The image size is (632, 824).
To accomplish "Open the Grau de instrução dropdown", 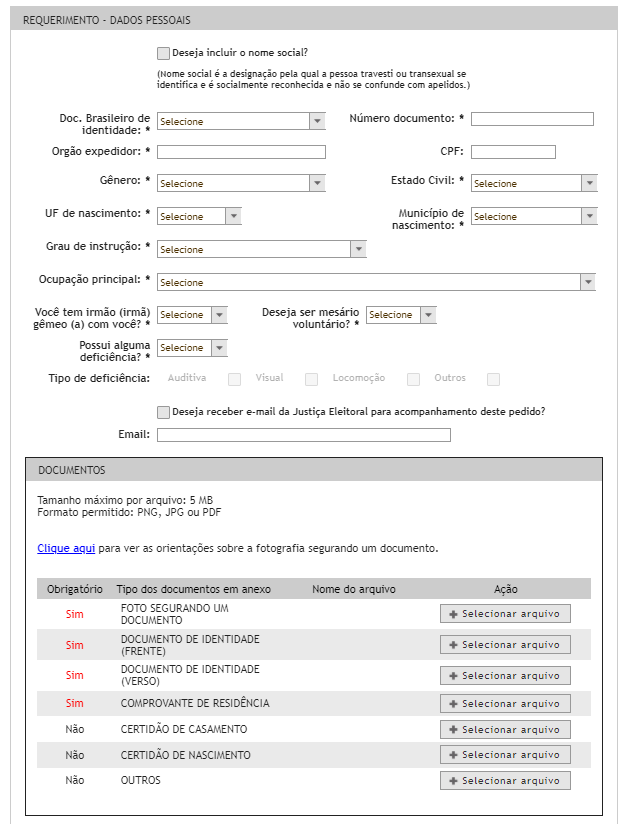I will [262, 250].
